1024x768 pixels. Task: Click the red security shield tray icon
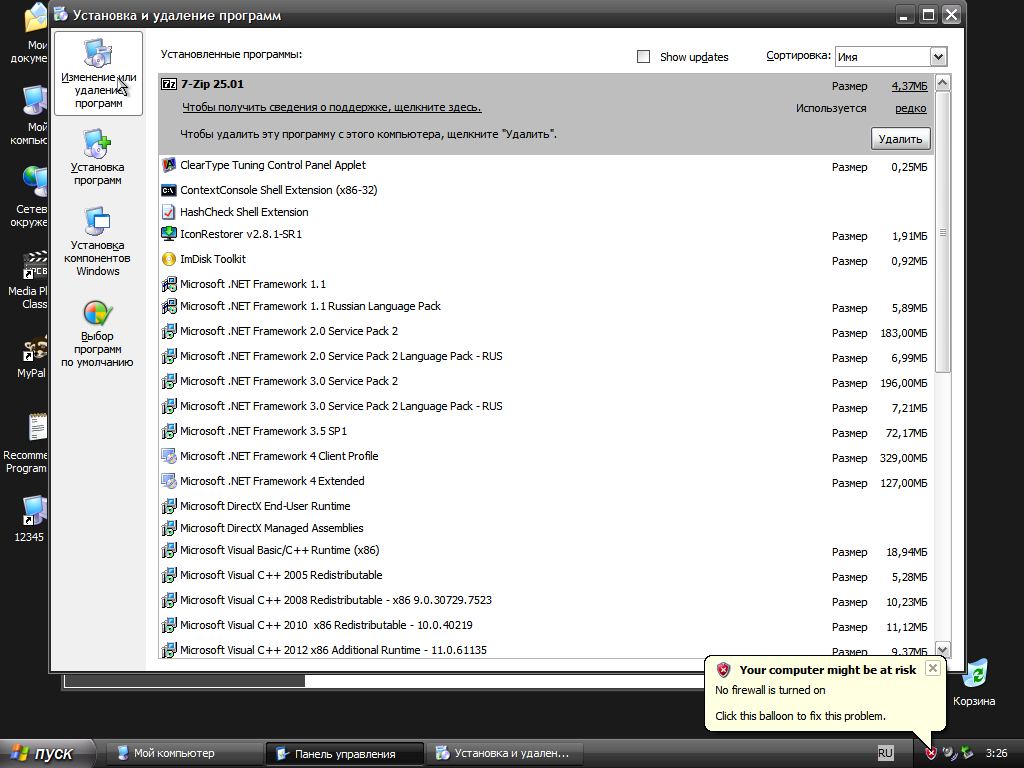[931, 753]
